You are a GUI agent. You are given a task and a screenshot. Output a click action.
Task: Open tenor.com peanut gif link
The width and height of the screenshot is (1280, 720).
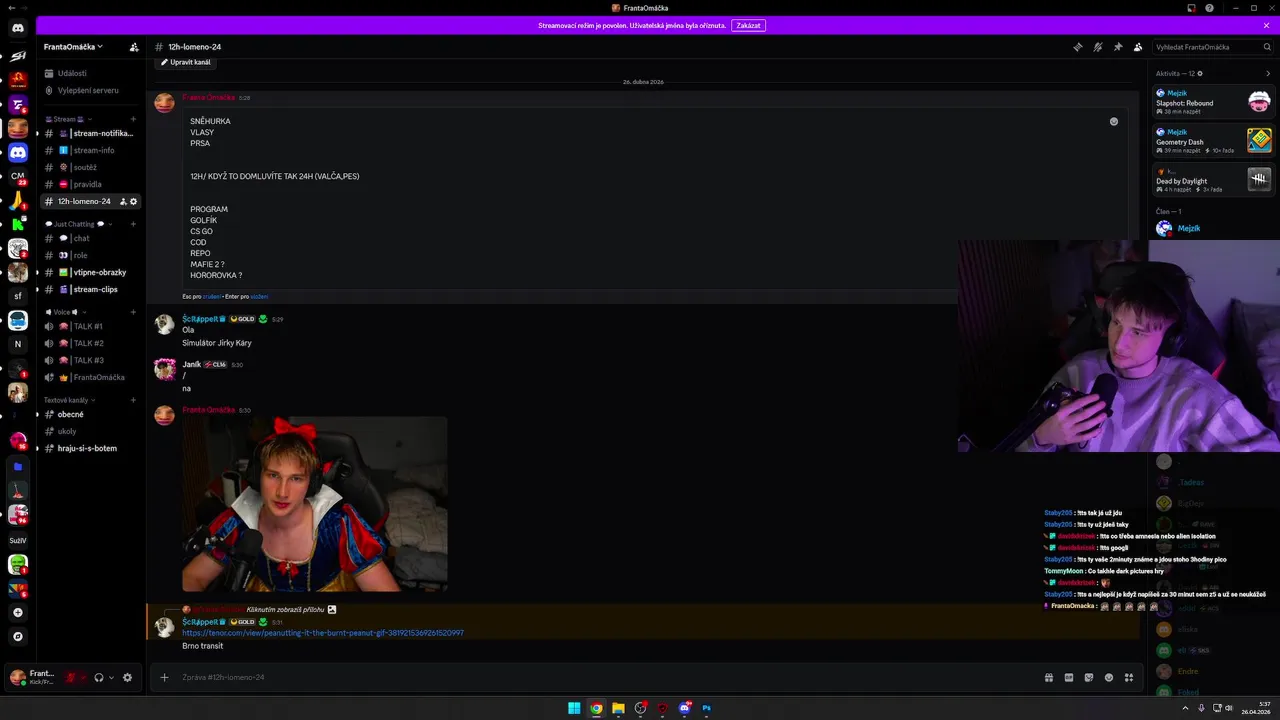[x=323, y=633]
